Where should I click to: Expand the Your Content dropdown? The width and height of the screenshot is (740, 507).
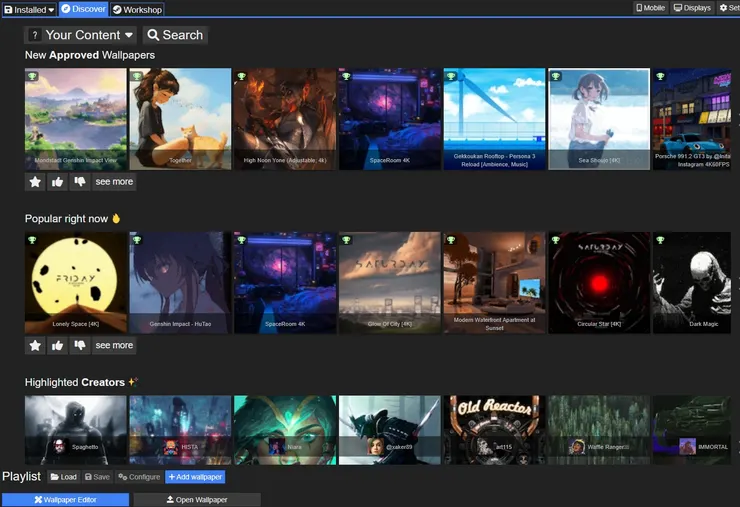click(x=89, y=35)
